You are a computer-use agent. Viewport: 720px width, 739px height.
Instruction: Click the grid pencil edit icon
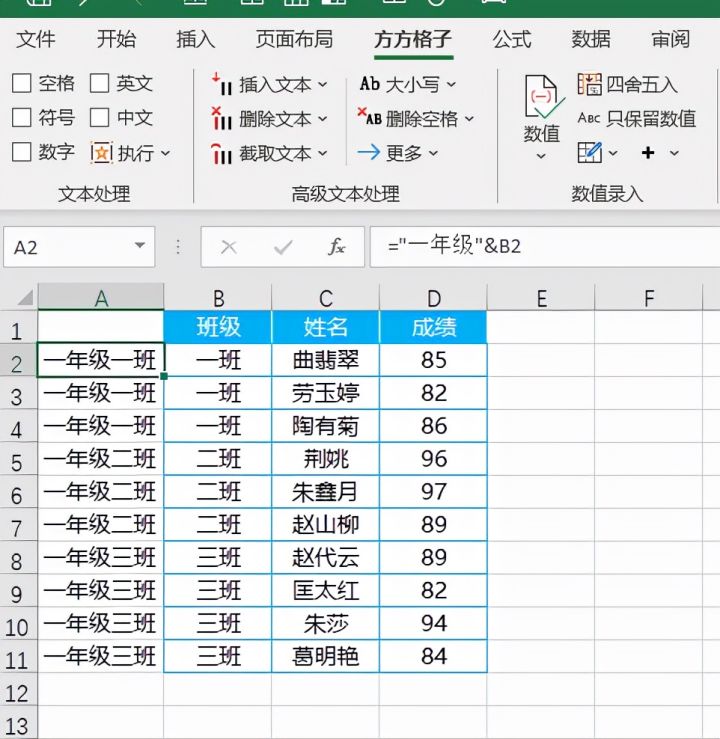pyautogui.click(x=590, y=152)
